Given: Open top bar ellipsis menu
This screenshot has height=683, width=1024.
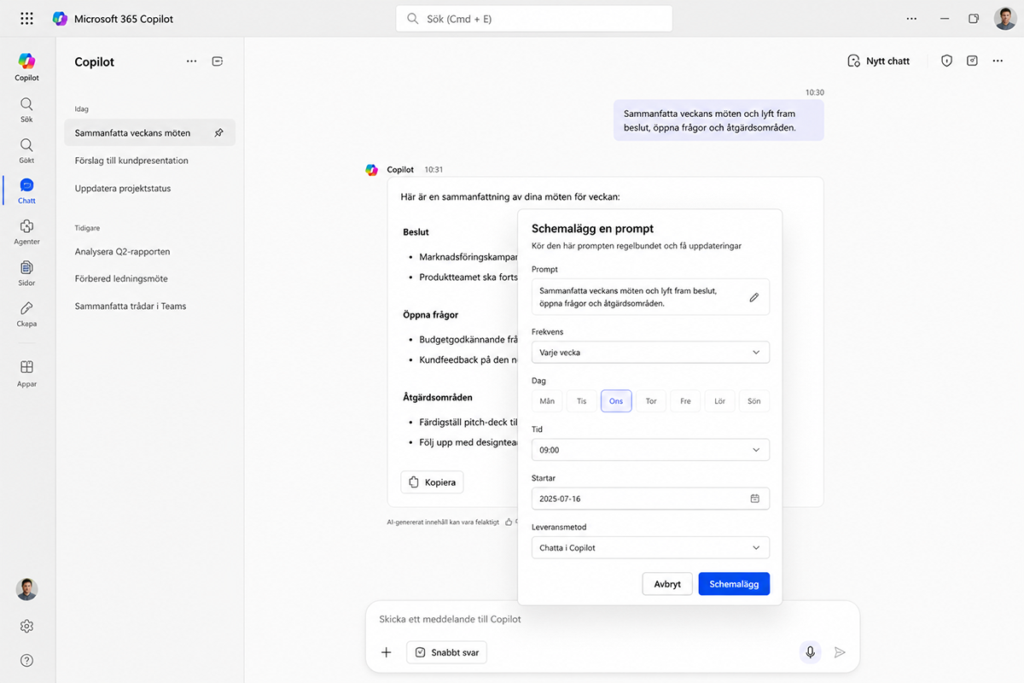Looking at the screenshot, I should click(x=911, y=18).
